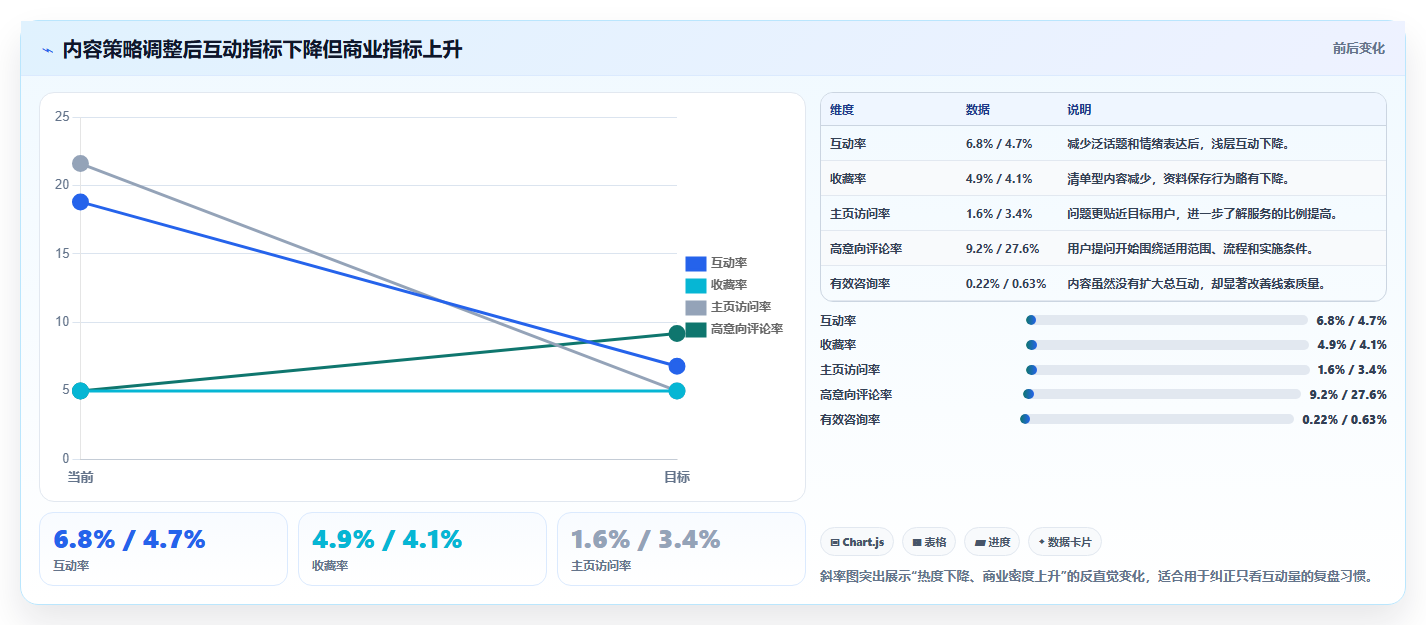The width and height of the screenshot is (1426, 625).
Task: Click description starting 内容虽然没有扩大总互动
Action: (1196, 284)
